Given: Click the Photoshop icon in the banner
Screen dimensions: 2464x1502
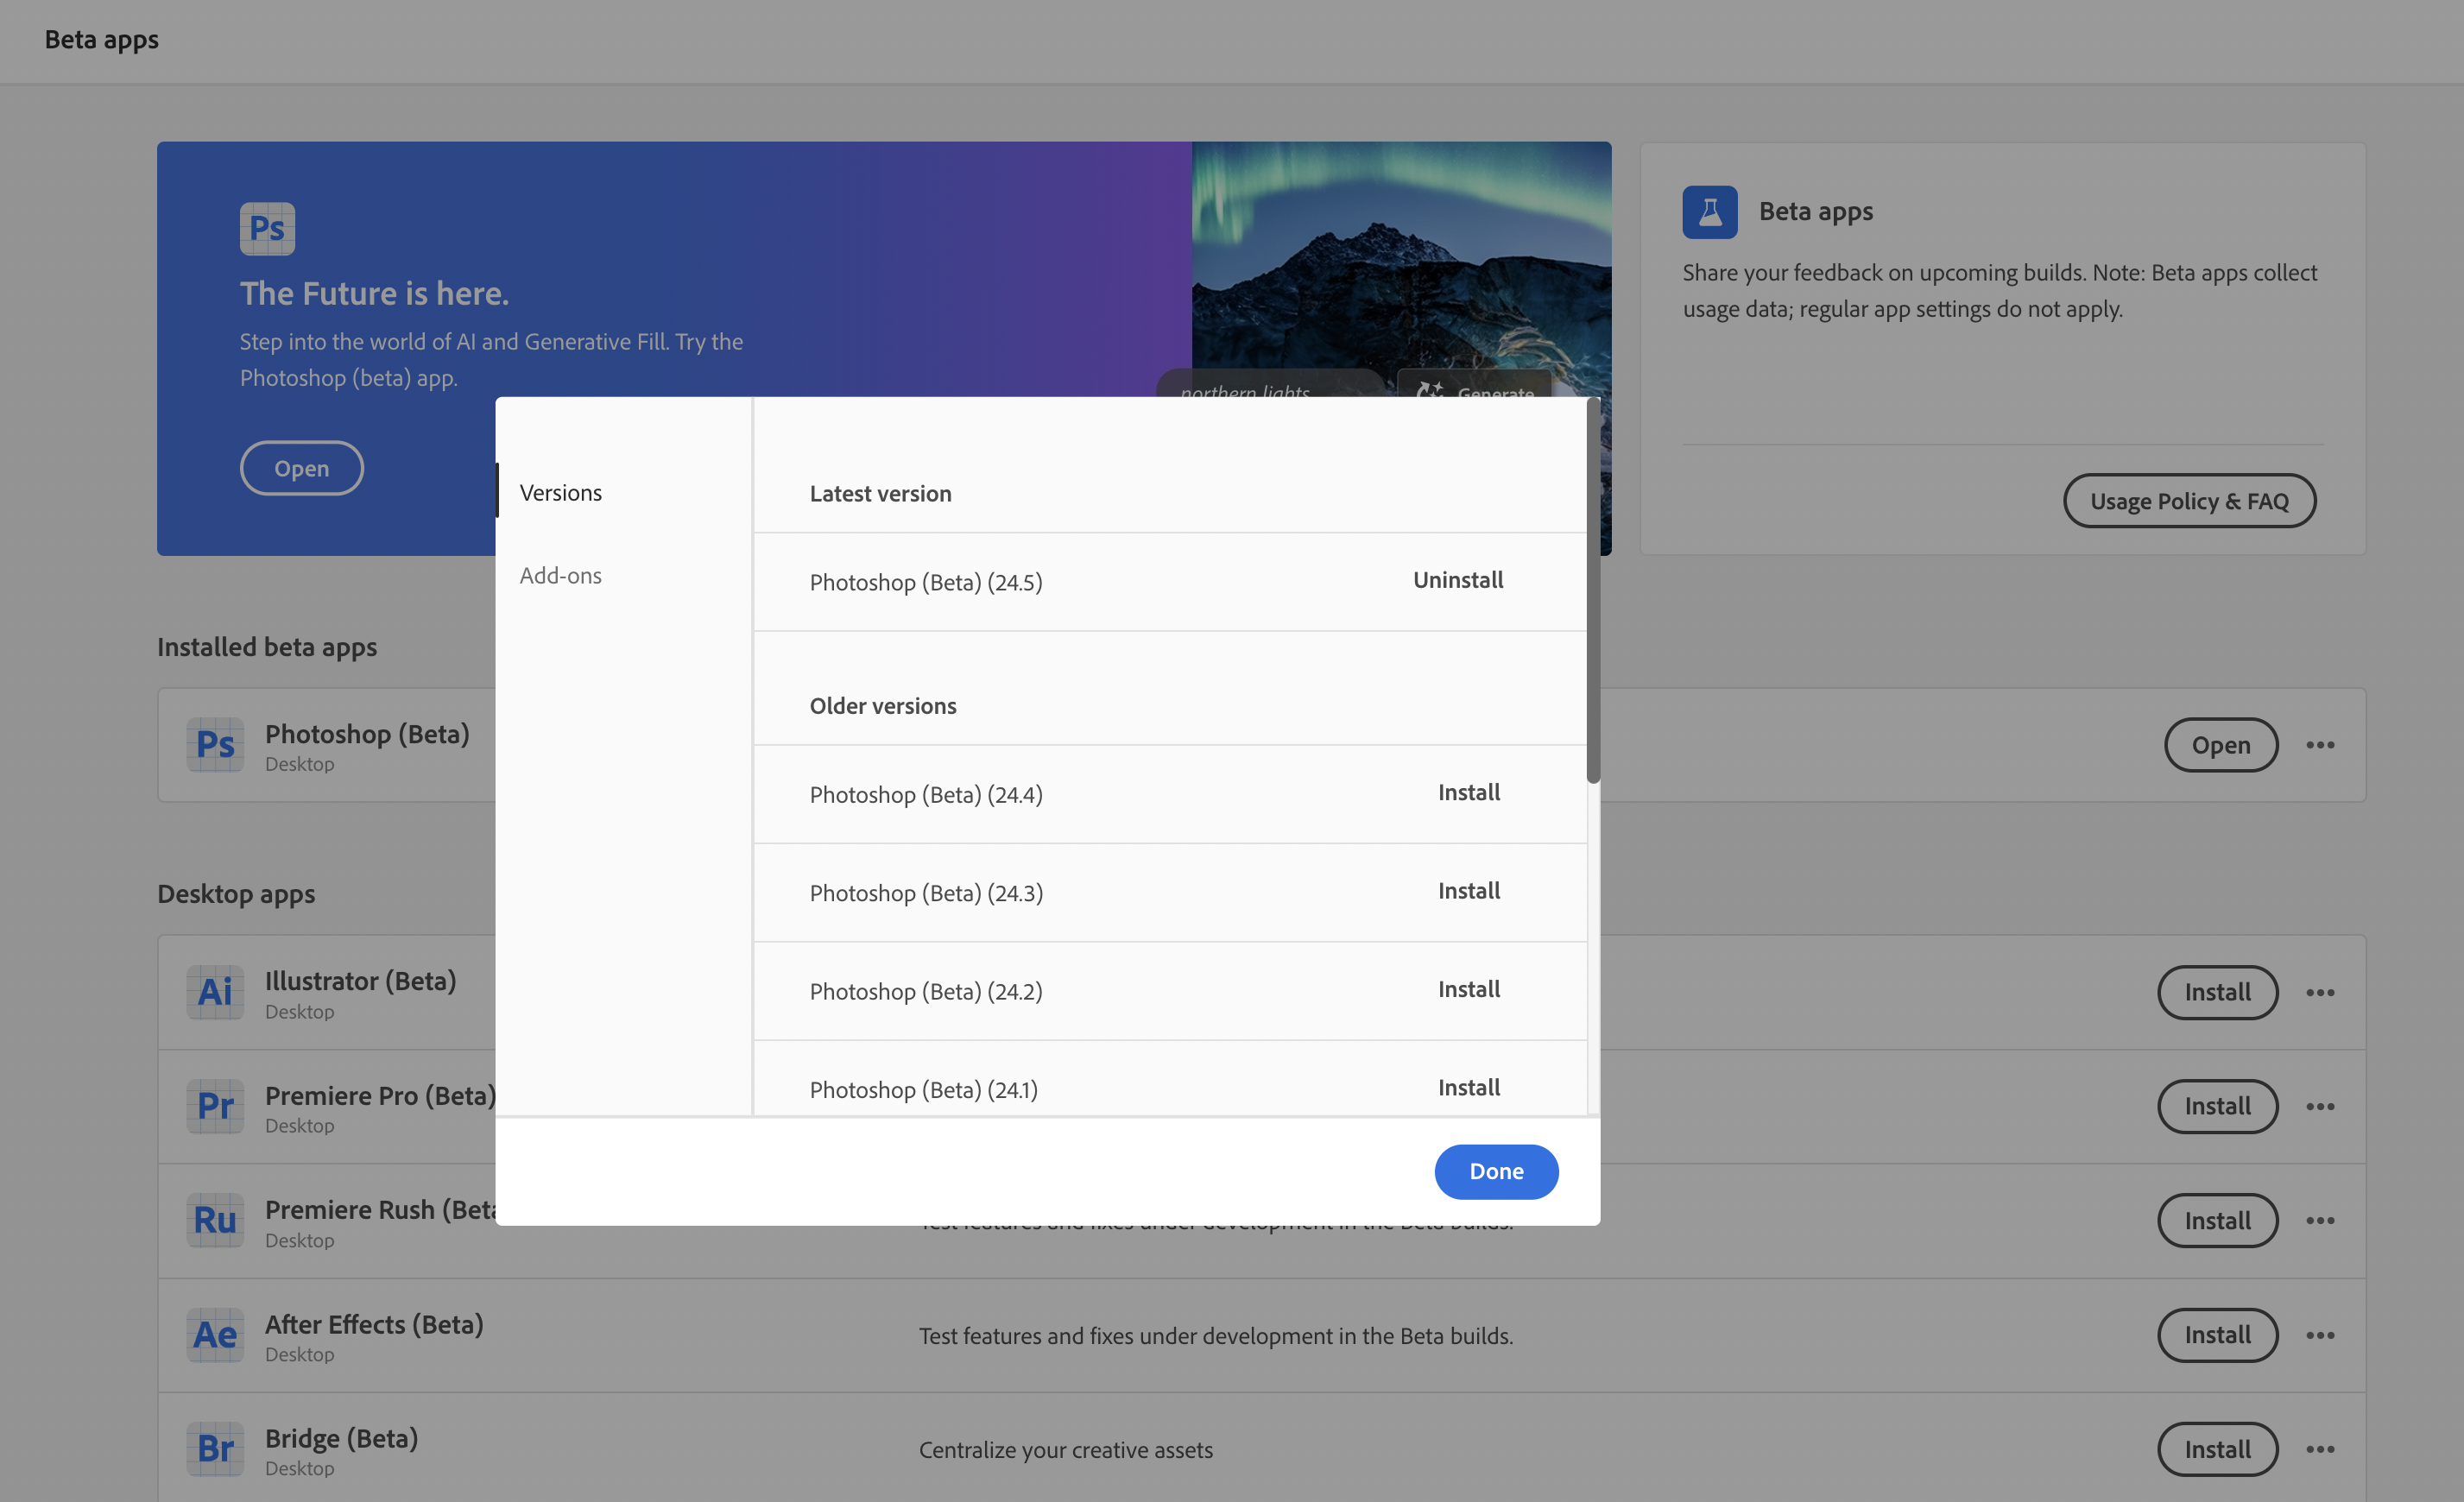Looking at the screenshot, I should point(267,228).
